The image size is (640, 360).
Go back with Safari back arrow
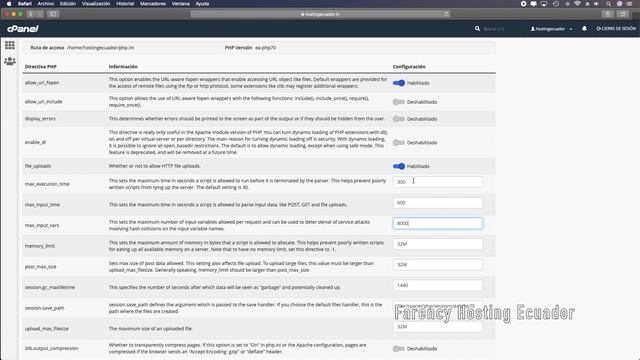(31, 14)
